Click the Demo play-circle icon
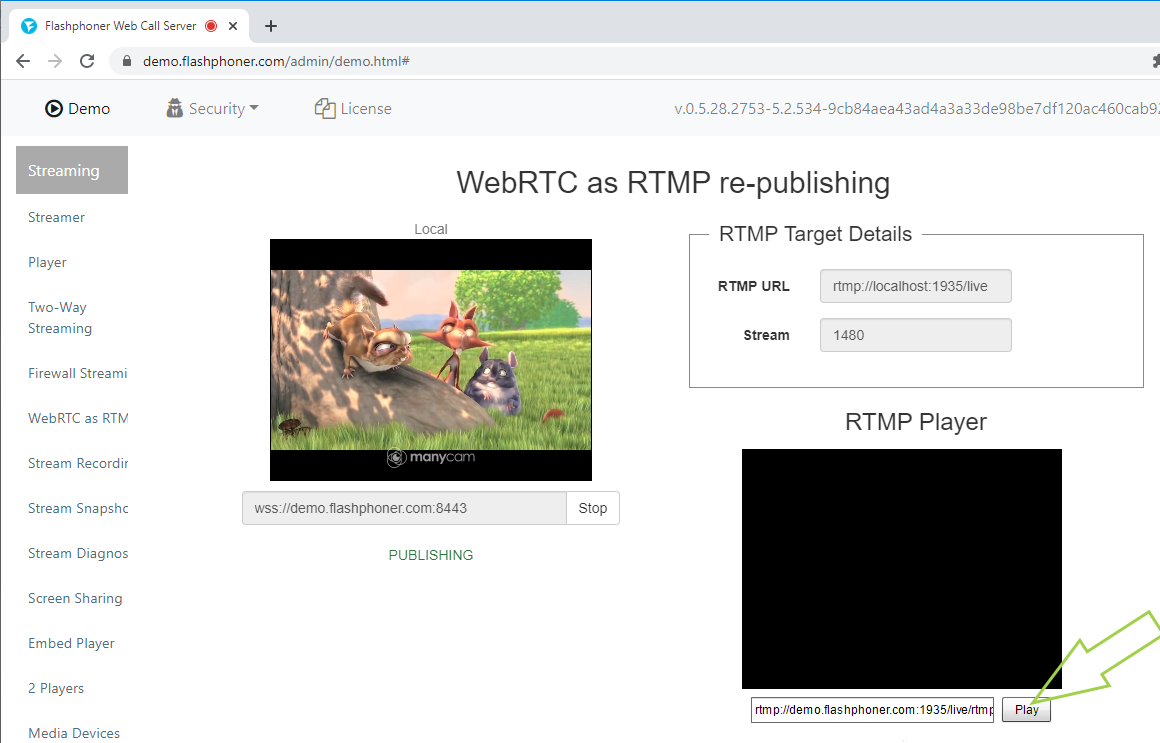Screen dimensions: 1160x743 54,109
